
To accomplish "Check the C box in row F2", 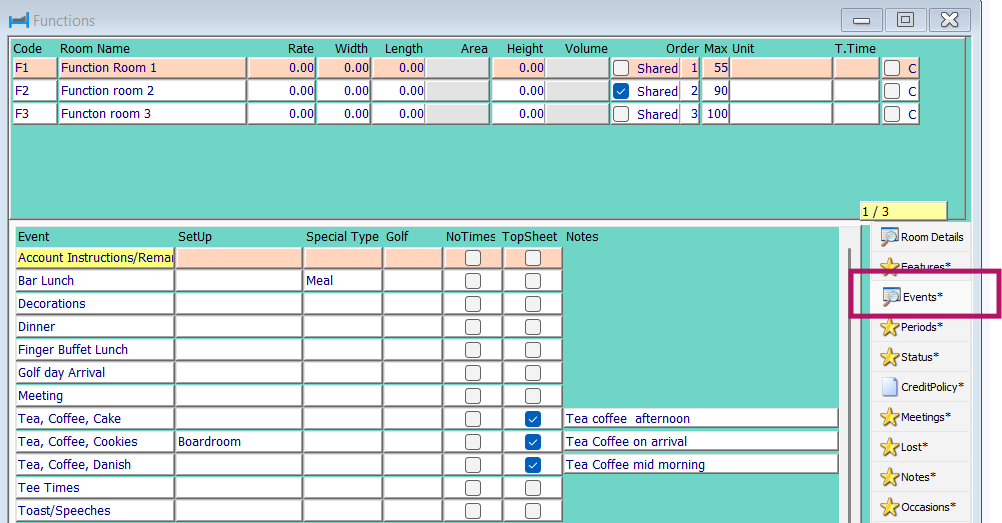I will [x=892, y=91].
